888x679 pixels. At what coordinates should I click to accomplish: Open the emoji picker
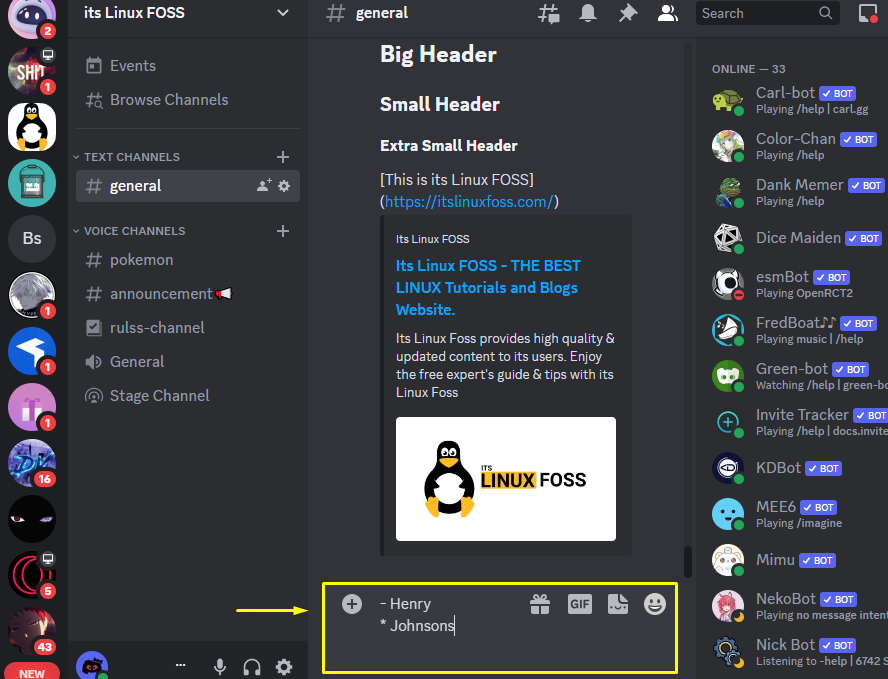tap(655, 604)
